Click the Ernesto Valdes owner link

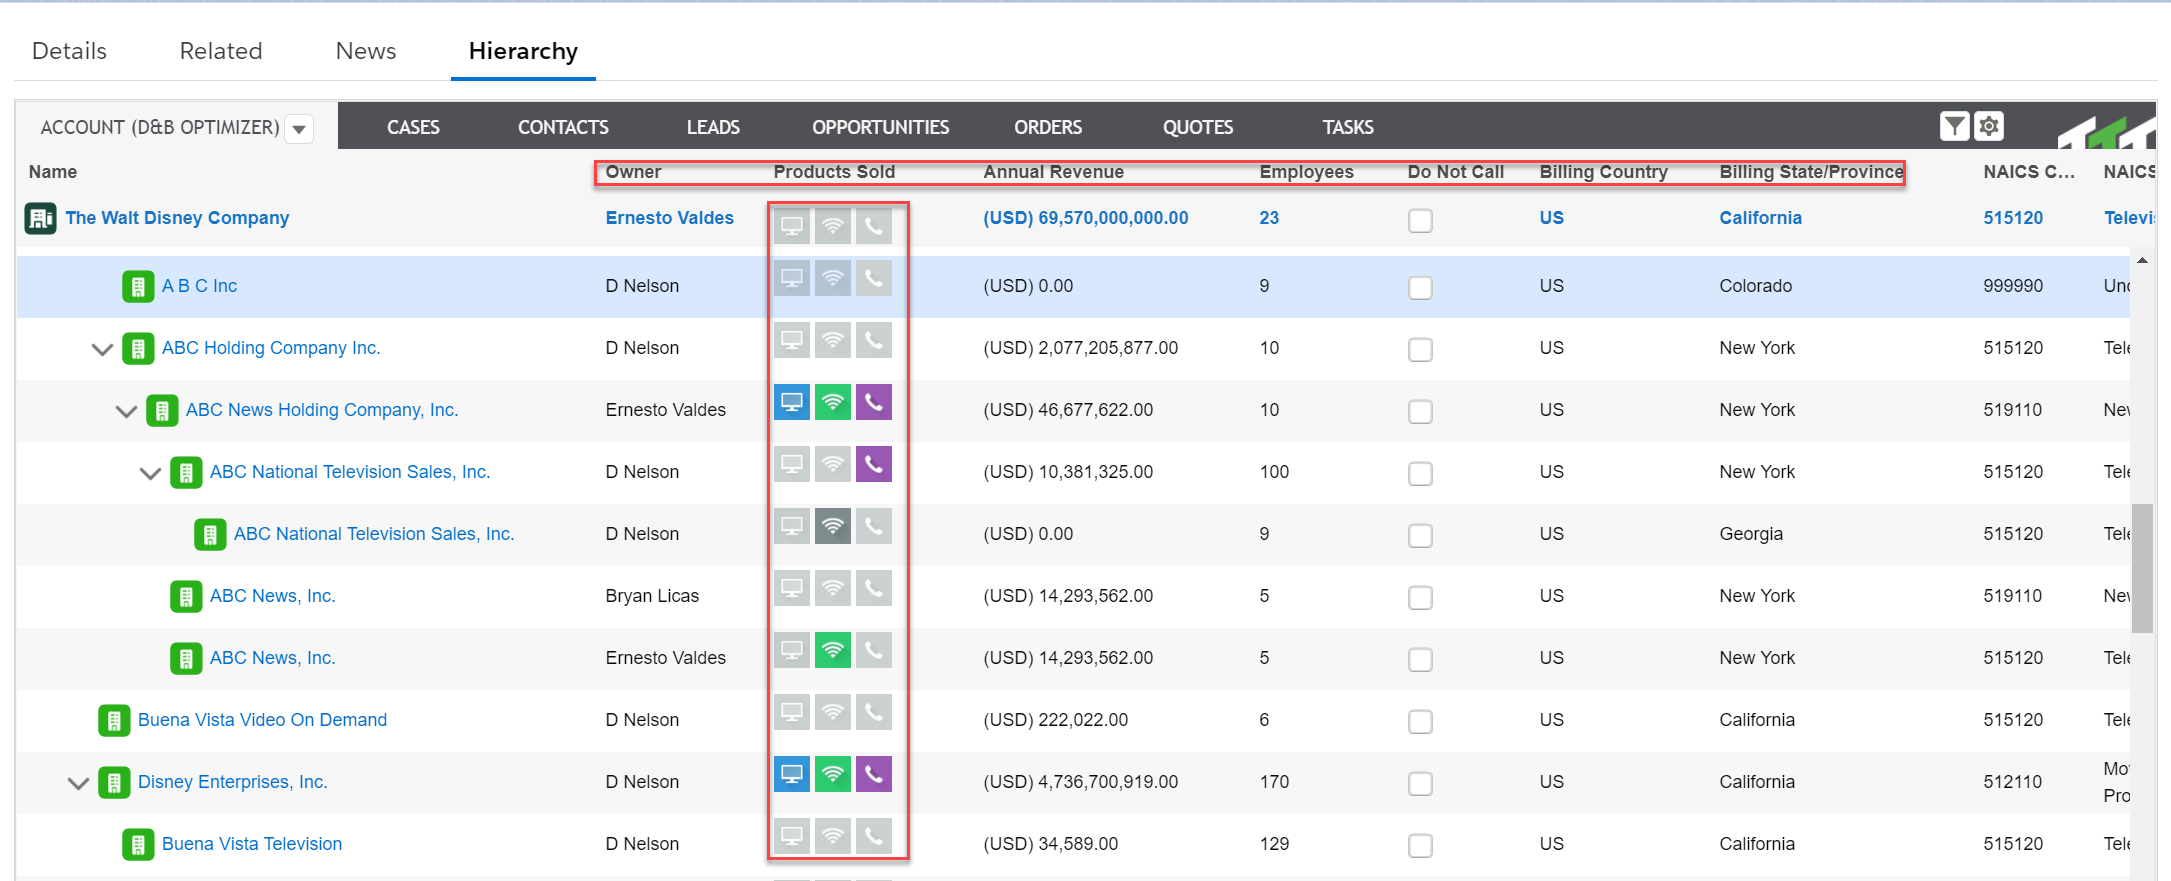point(669,218)
